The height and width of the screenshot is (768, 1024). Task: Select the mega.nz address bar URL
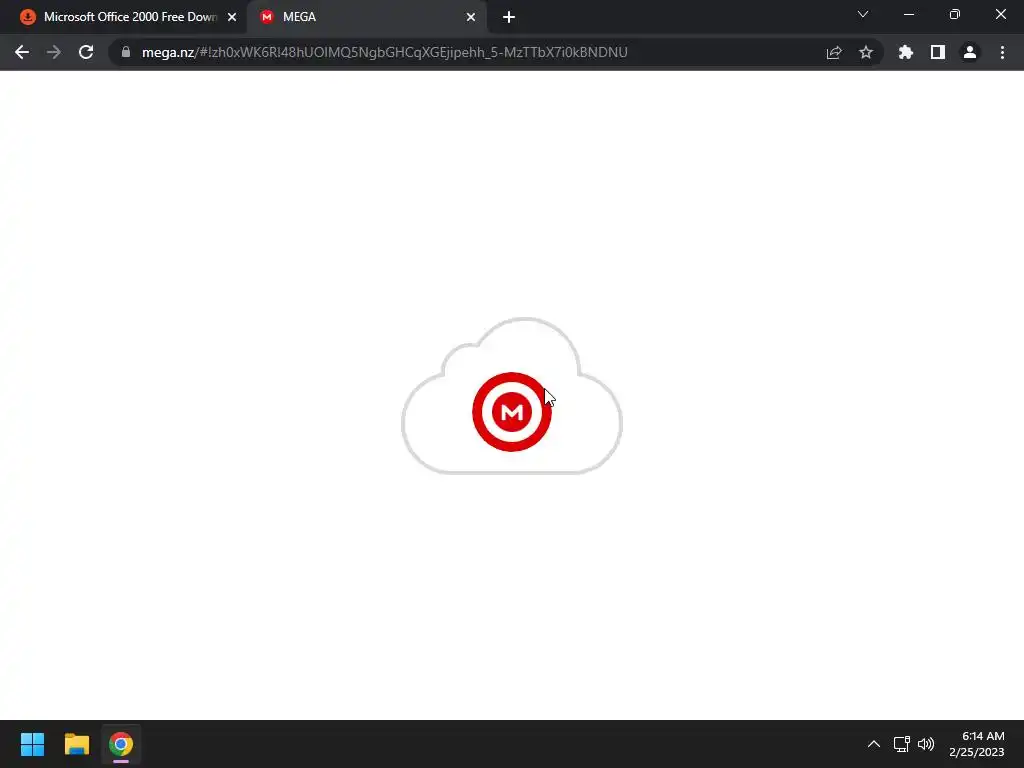(x=385, y=52)
